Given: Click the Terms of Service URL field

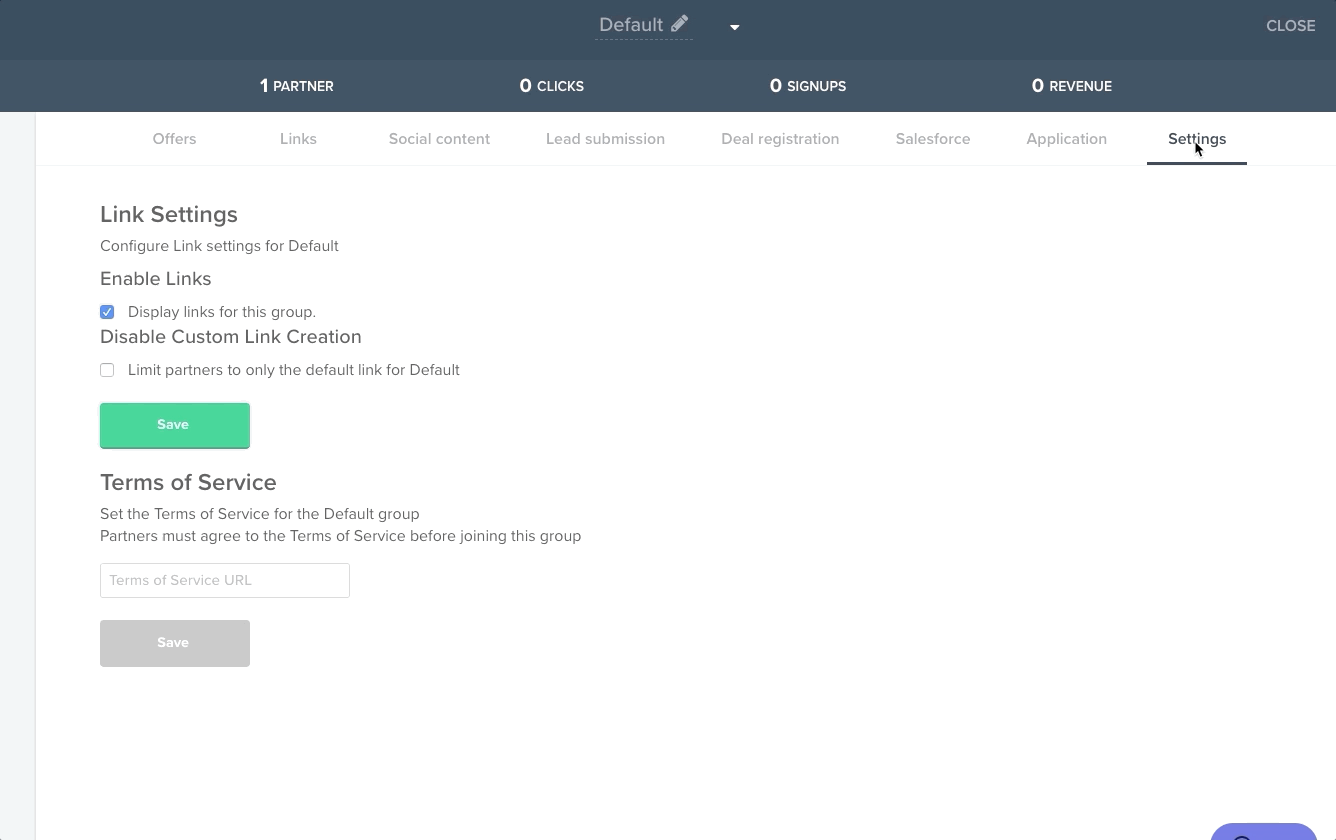Looking at the screenshot, I should 224,580.
